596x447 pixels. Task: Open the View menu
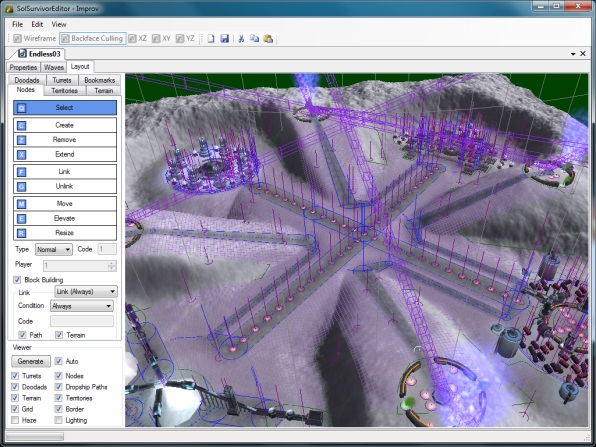(x=59, y=24)
